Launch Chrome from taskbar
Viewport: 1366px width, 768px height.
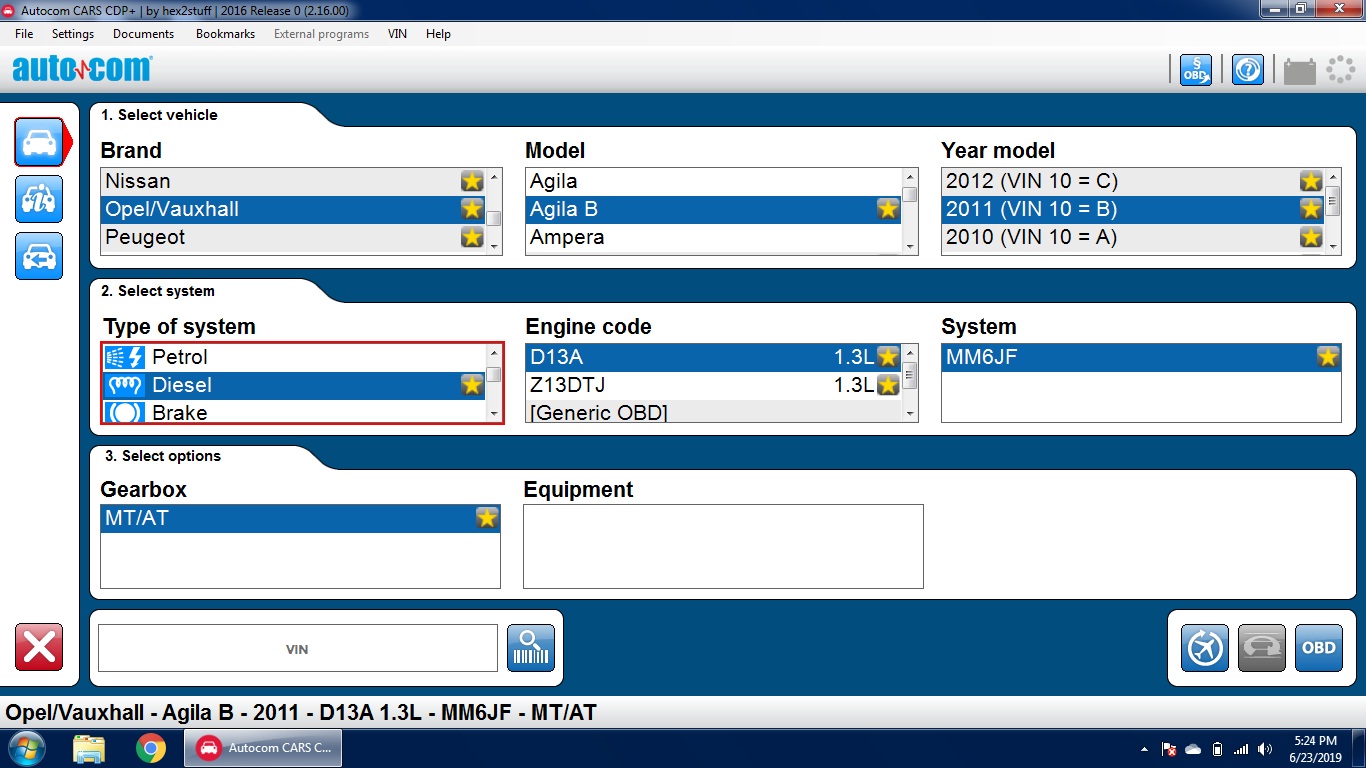pos(151,748)
